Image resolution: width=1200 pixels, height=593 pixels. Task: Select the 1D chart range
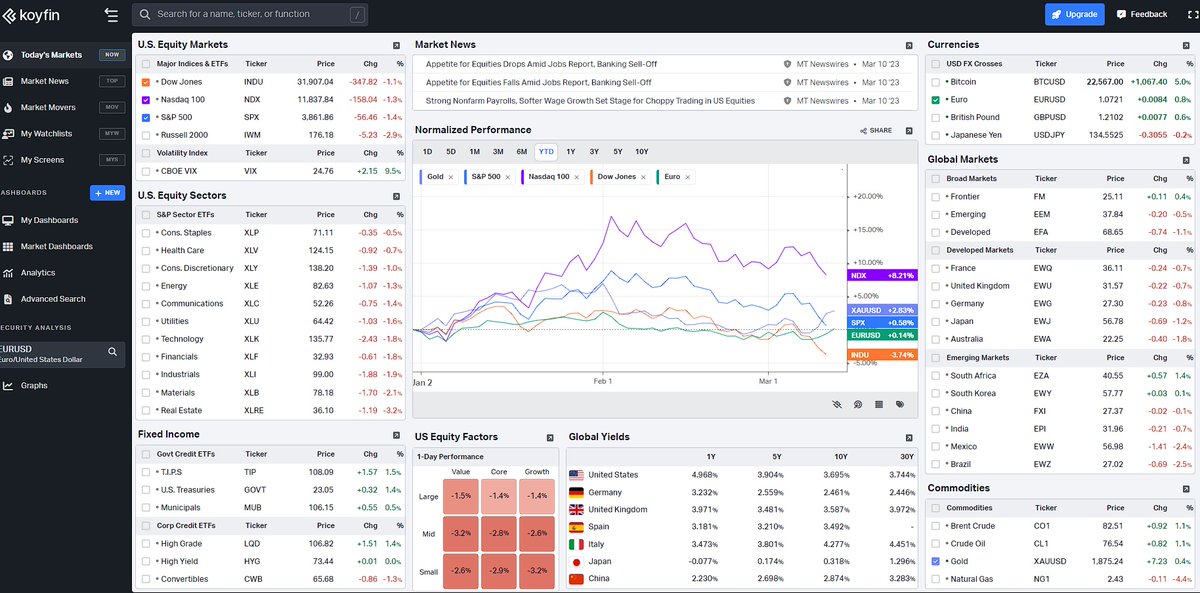click(x=428, y=152)
